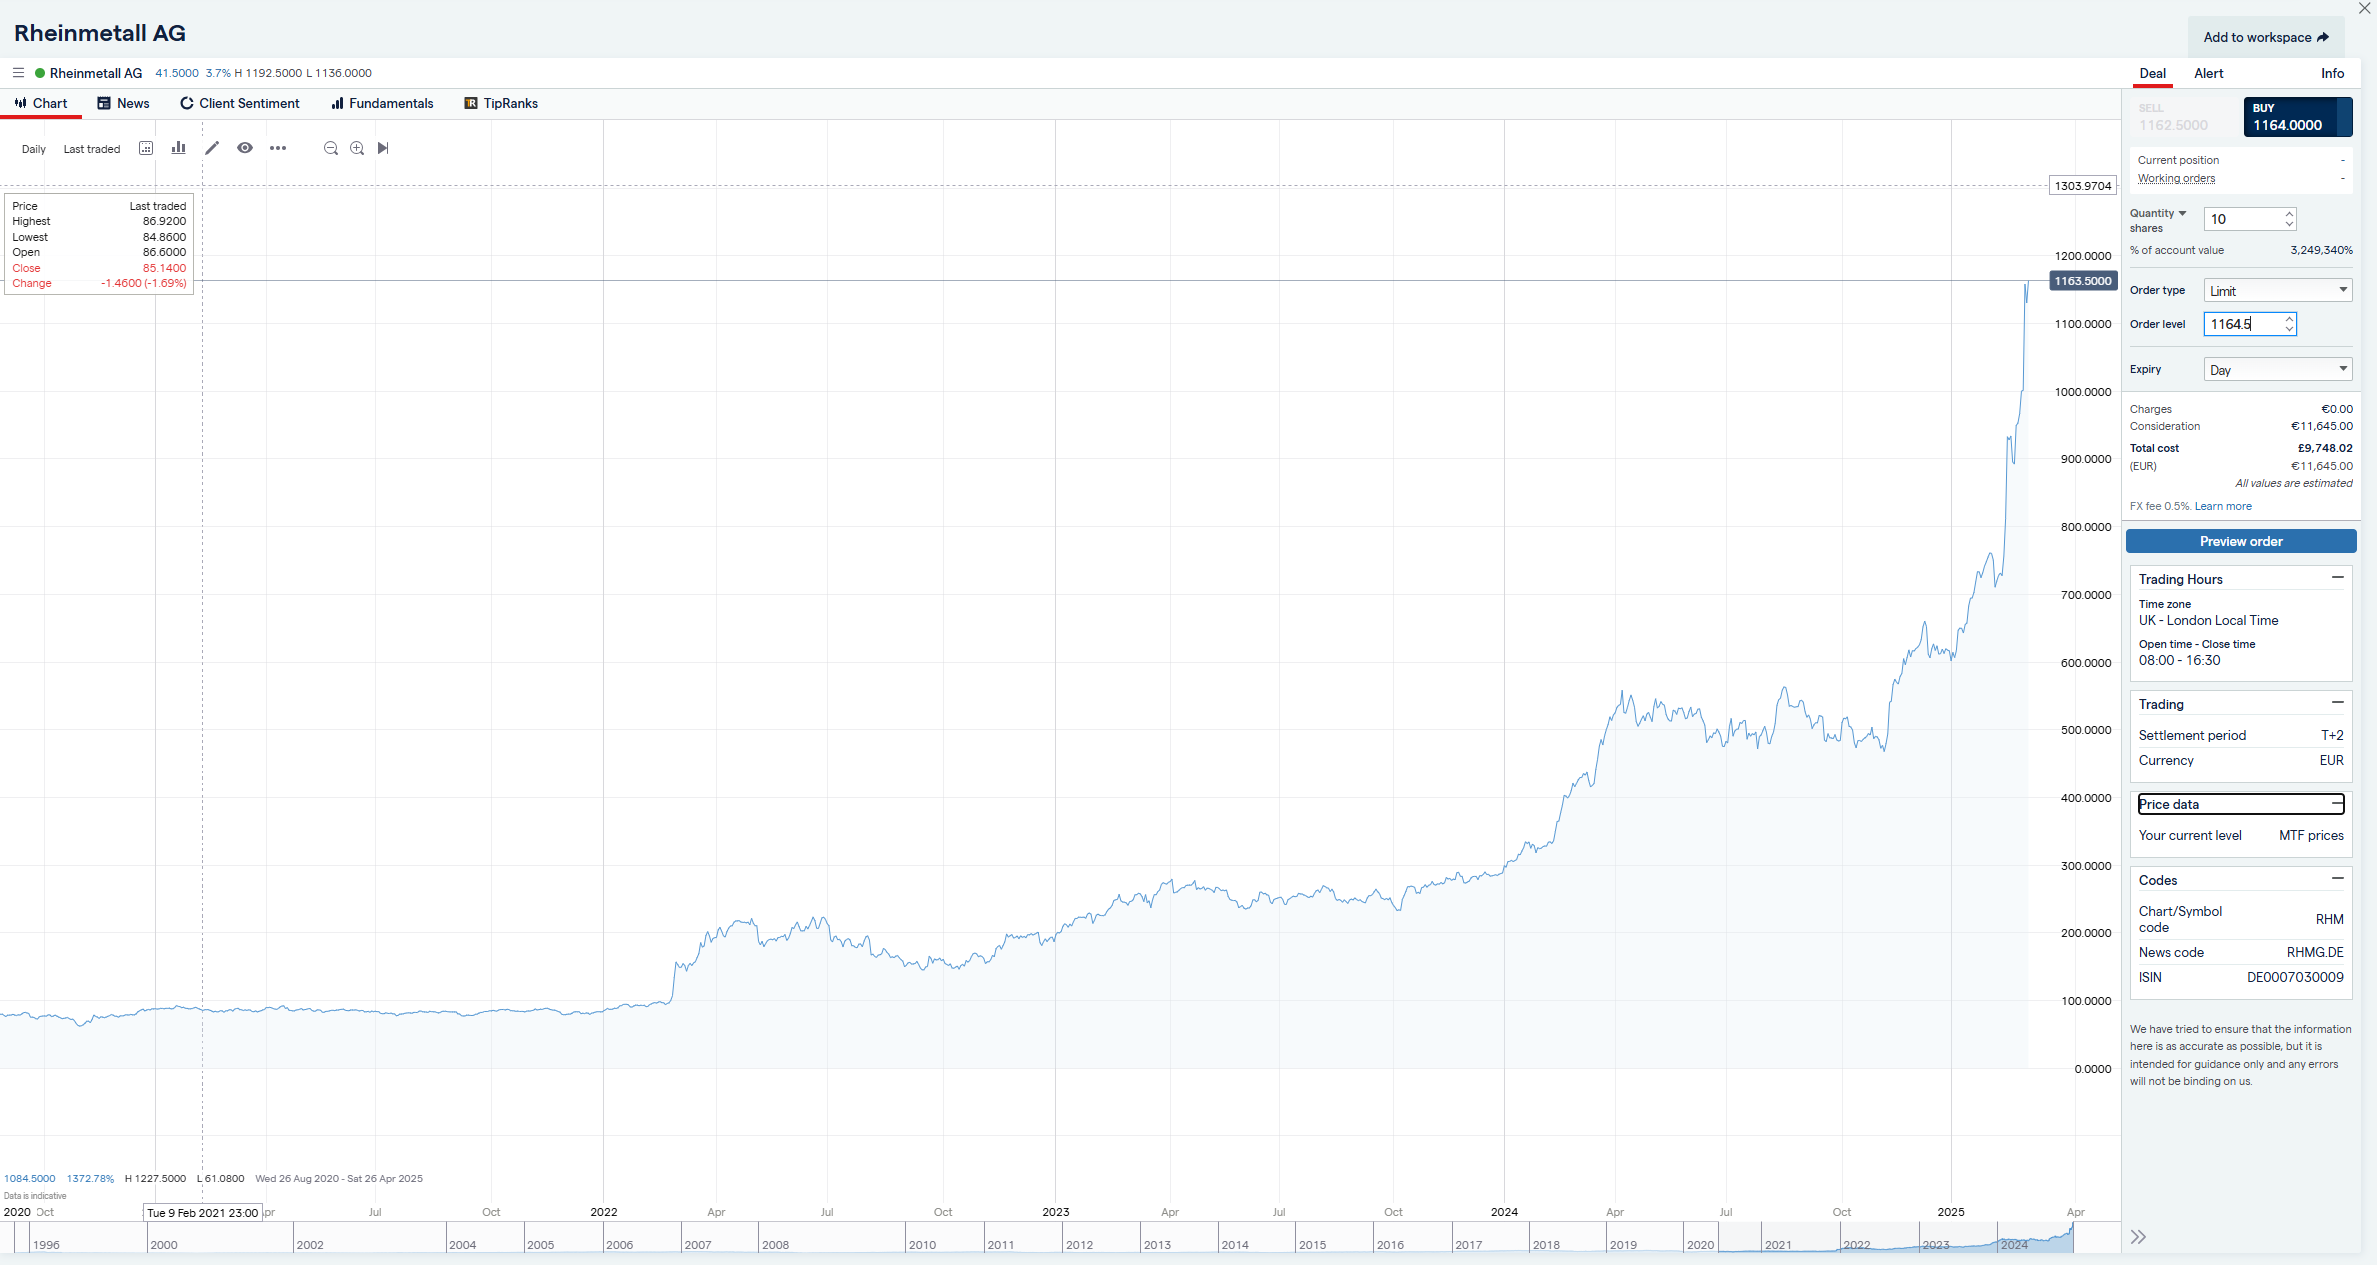2378x1265 pixels.
Task: Open the Order type Limit dropdown
Action: 2278,290
